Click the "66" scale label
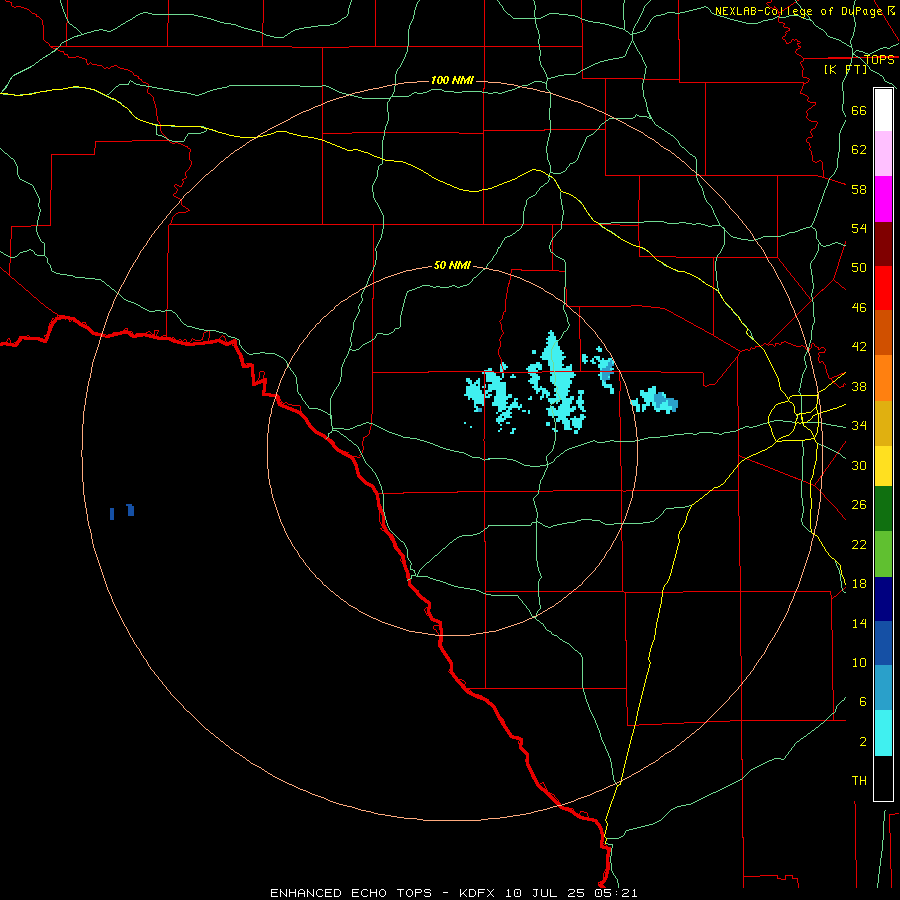 coord(859,110)
